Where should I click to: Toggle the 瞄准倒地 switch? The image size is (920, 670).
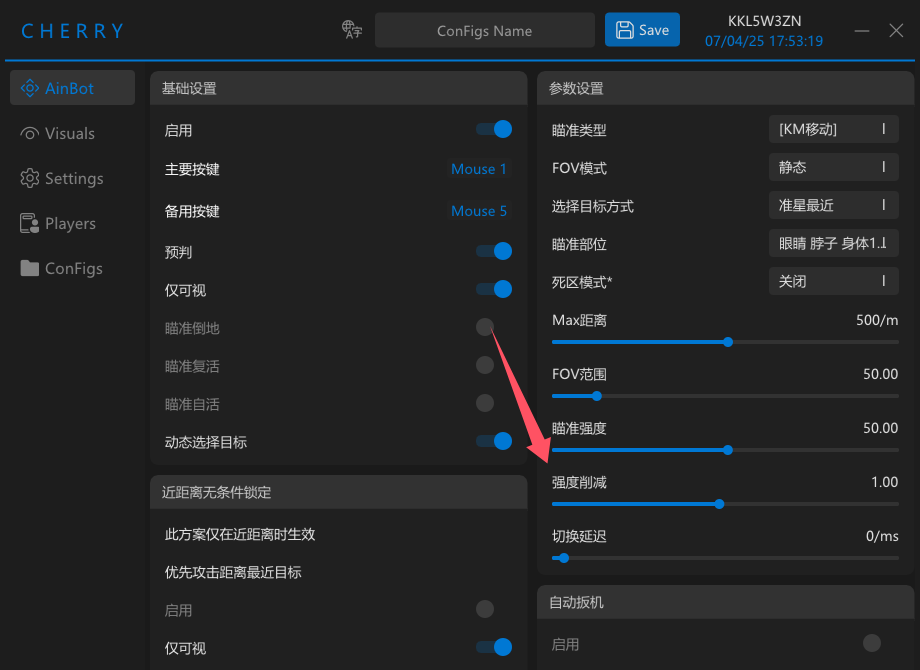(x=485, y=327)
